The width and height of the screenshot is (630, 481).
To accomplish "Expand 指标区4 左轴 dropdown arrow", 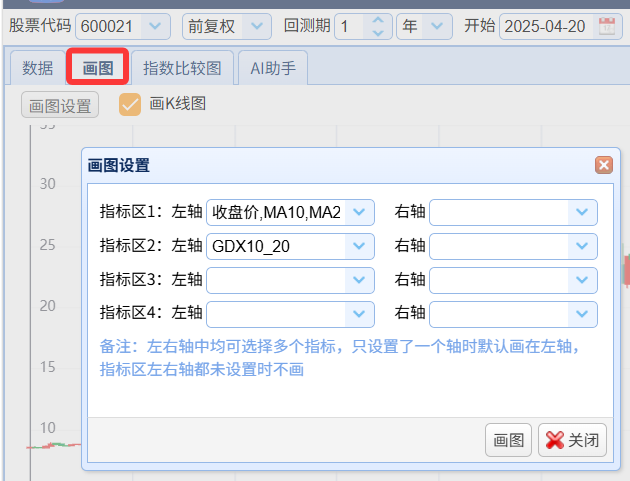I will pyautogui.click(x=359, y=314).
